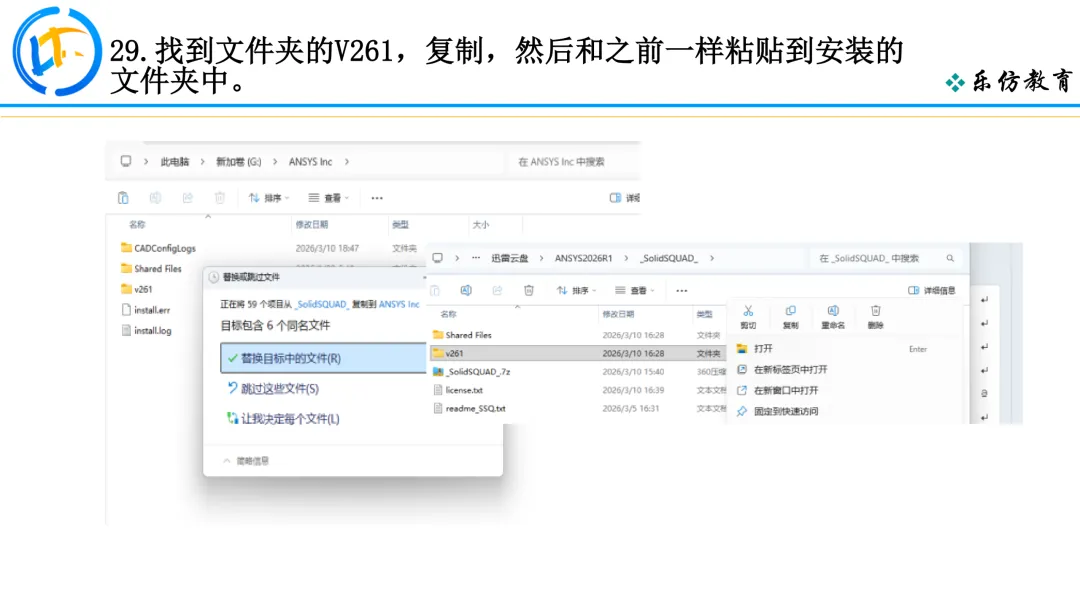Click the search magnifier in _SolidSQUAD_ search box
The width and height of the screenshot is (1080, 608).
[x=950, y=258]
